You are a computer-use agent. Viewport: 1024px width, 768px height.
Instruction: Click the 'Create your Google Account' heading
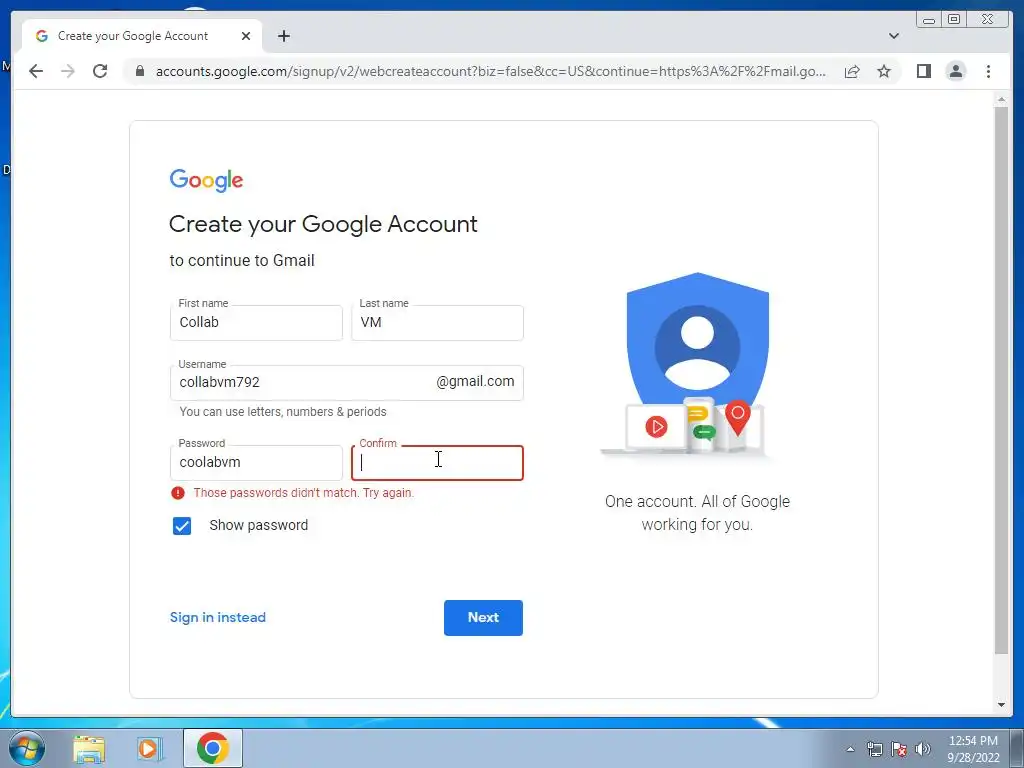pyautogui.click(x=323, y=225)
